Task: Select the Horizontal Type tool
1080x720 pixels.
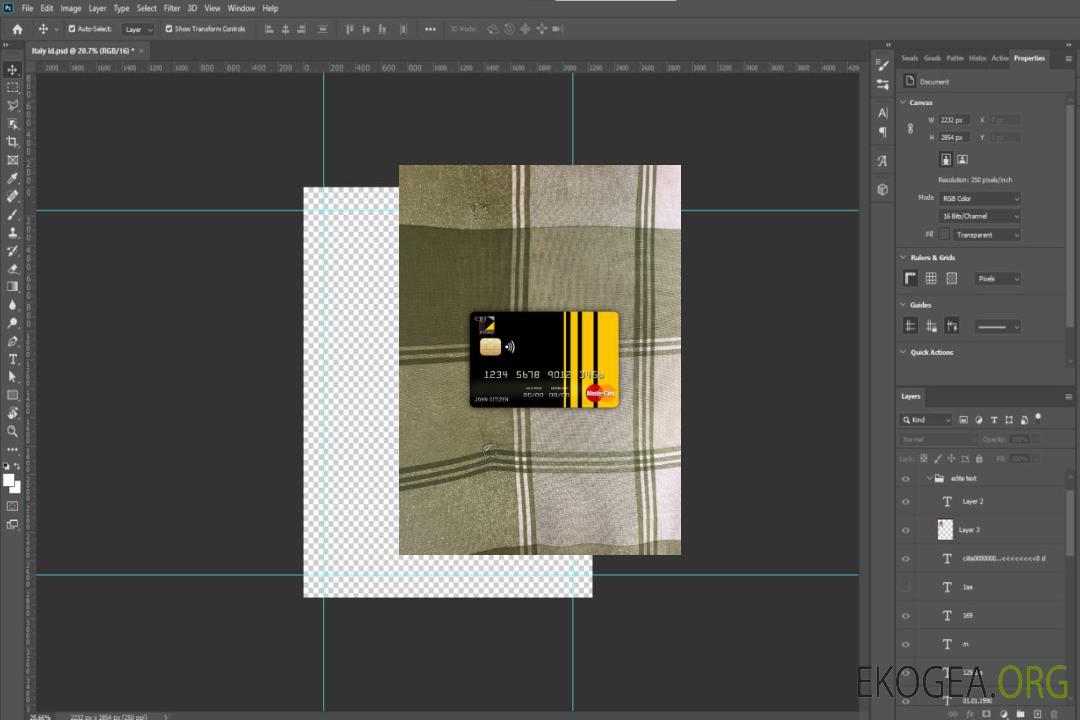Action: click(x=12, y=359)
